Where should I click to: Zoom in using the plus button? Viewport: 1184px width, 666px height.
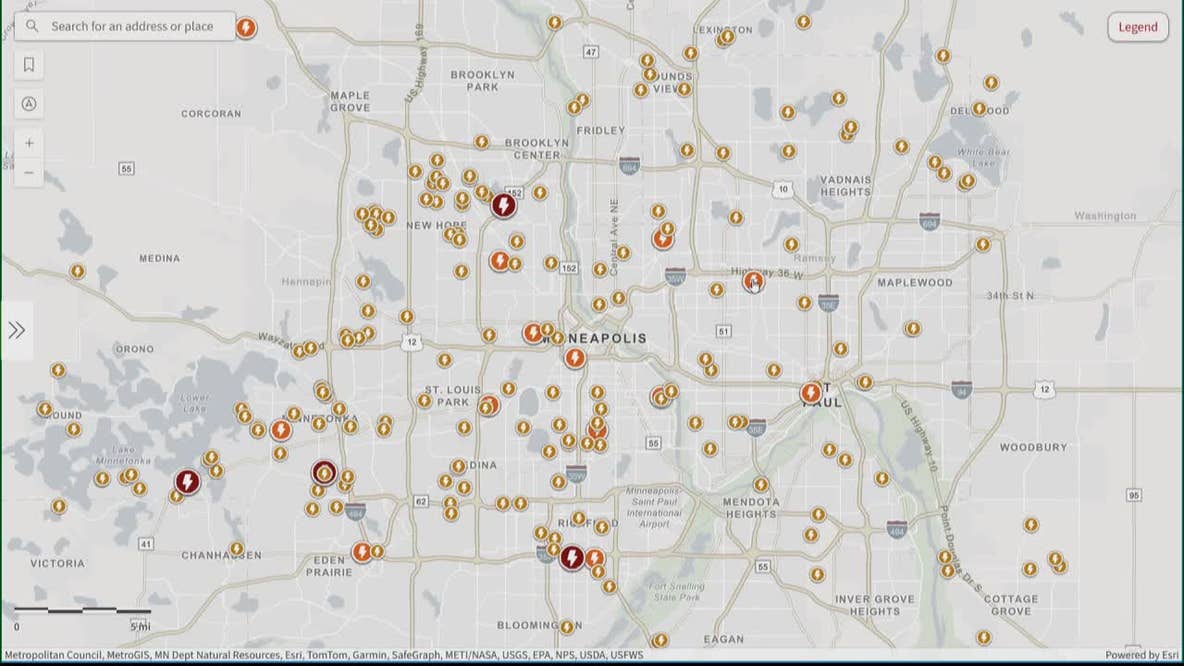pyautogui.click(x=29, y=142)
